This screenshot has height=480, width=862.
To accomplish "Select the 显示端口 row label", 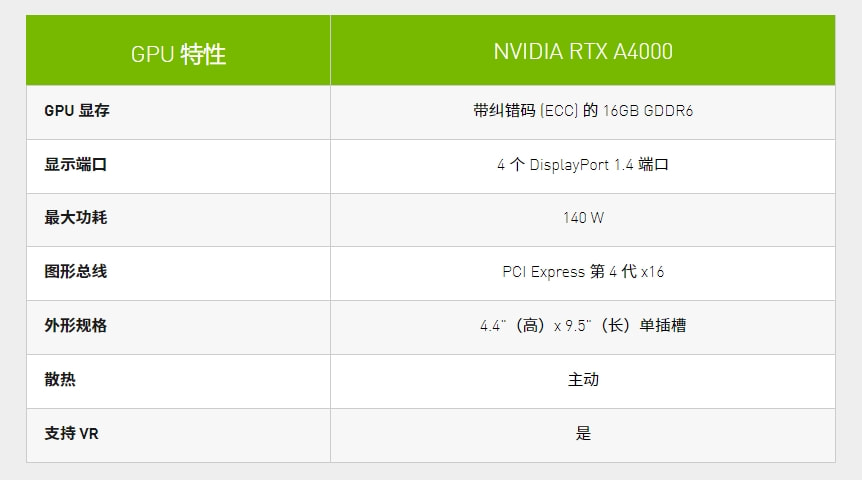I will point(75,165).
